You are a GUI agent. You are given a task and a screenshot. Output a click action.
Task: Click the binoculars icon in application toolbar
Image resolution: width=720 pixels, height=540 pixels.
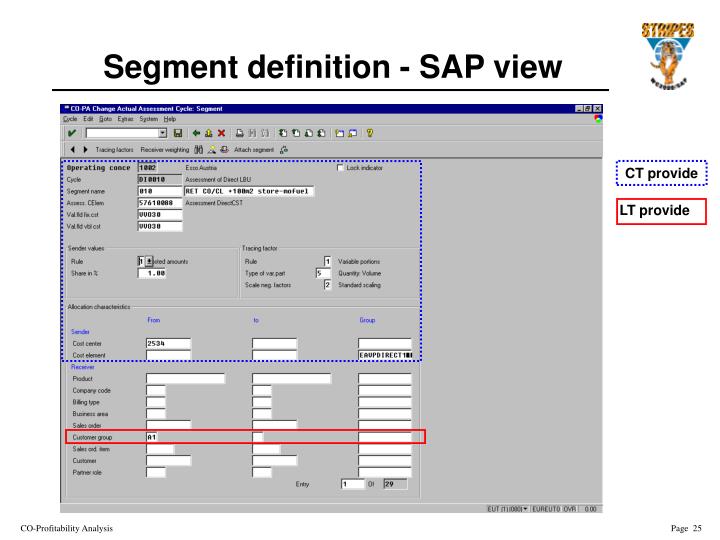(198, 150)
